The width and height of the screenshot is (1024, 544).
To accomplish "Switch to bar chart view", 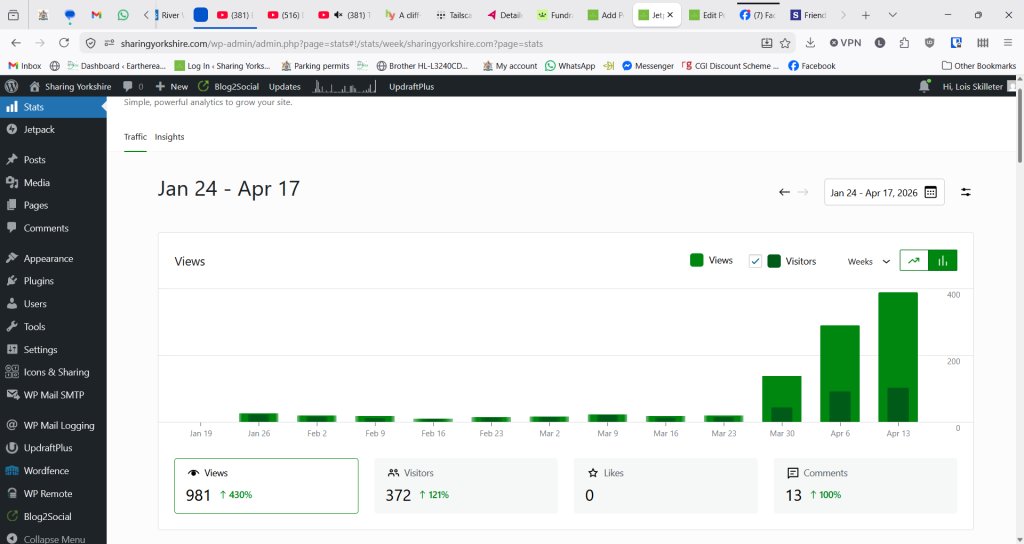I will 943,261.
